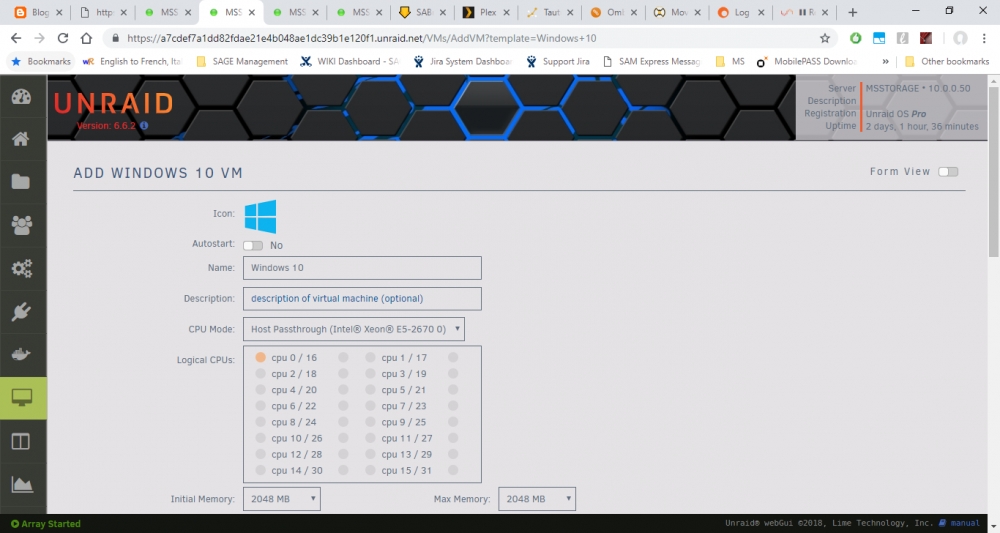Image resolution: width=1000 pixels, height=533 pixels.
Task: Tick the checkbox left of cpu 10 / 26
Action: (260, 438)
